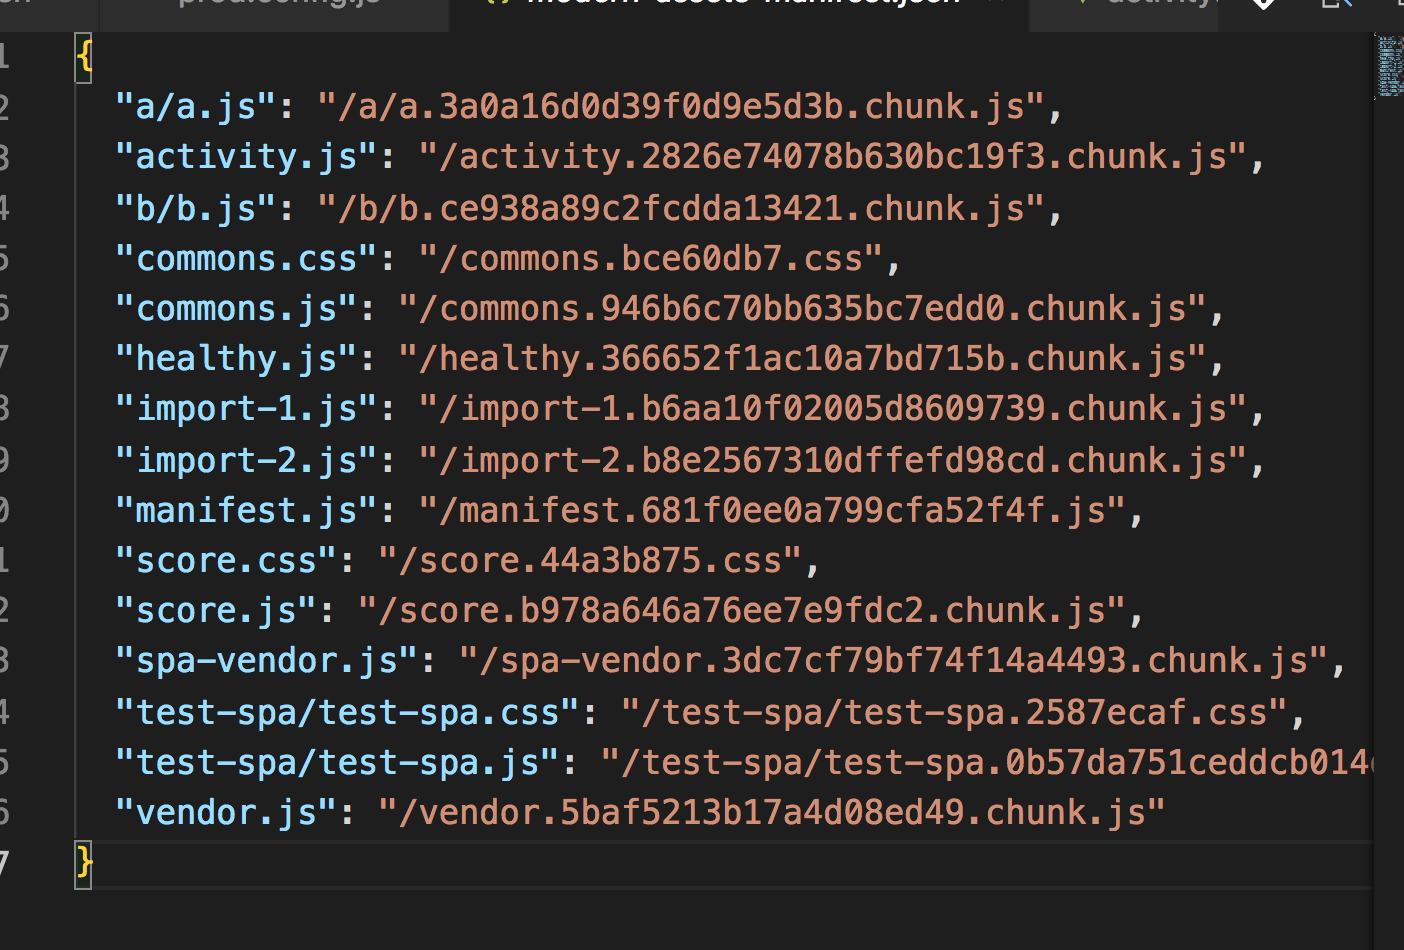Select the a.3a0a16d0d39f0d9e5d3b.chunk.js path value
Screen dimensions: 1404x950
[682, 106]
